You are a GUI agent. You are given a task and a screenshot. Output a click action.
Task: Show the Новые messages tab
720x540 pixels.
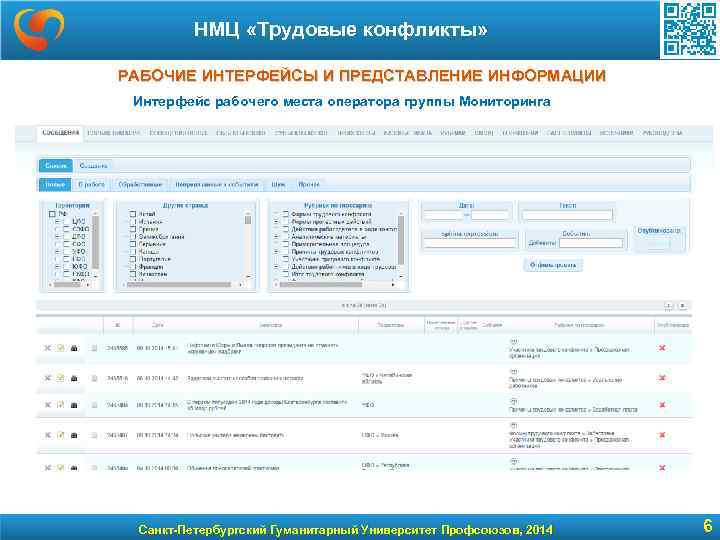tap(55, 185)
